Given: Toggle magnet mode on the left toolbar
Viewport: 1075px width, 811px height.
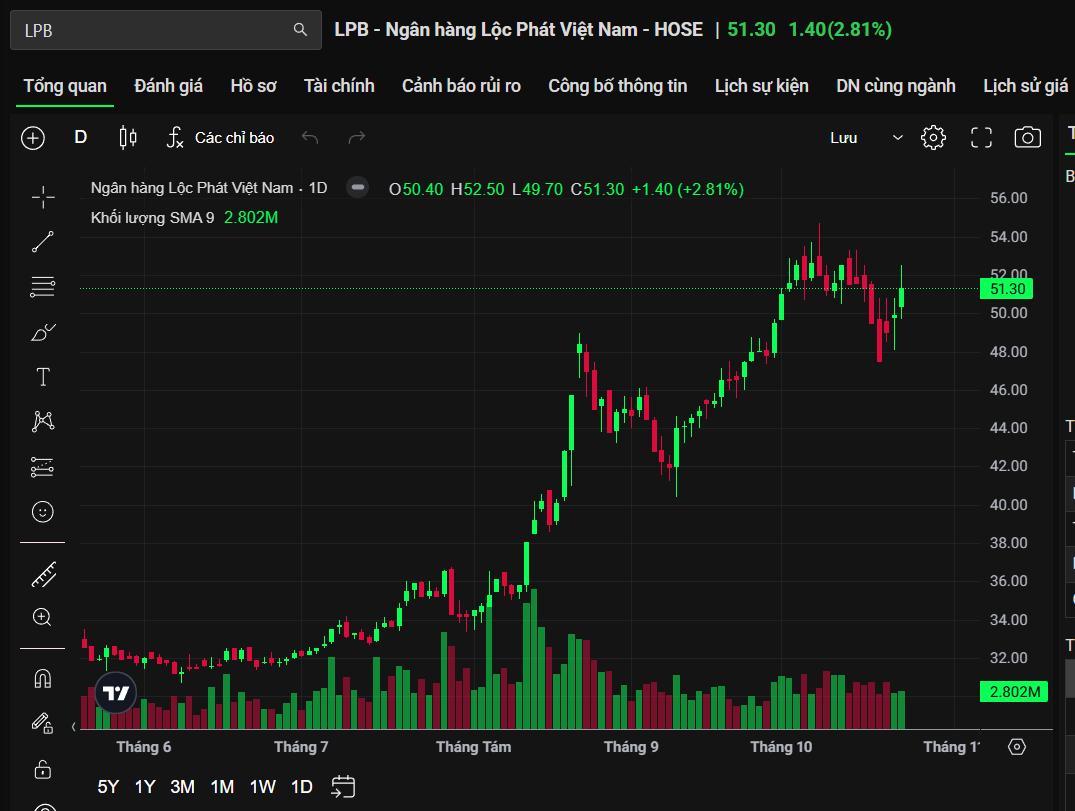Looking at the screenshot, I should [43, 679].
